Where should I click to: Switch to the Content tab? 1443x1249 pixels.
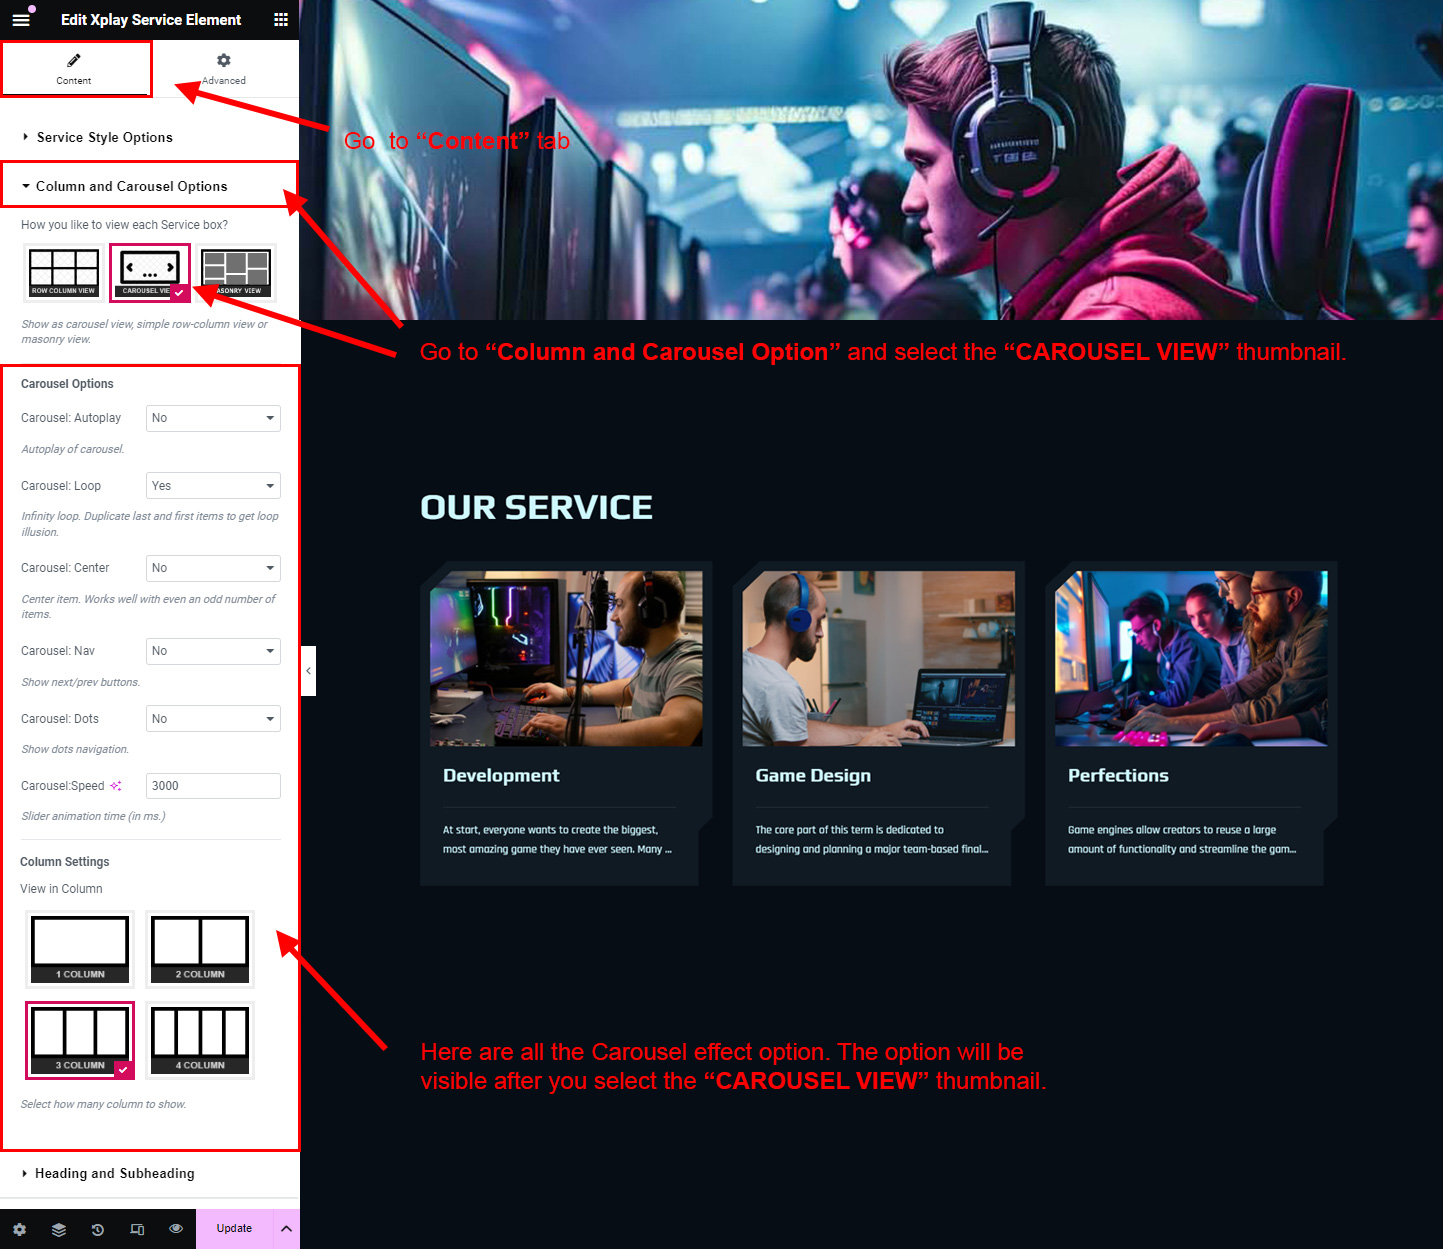[x=74, y=69]
